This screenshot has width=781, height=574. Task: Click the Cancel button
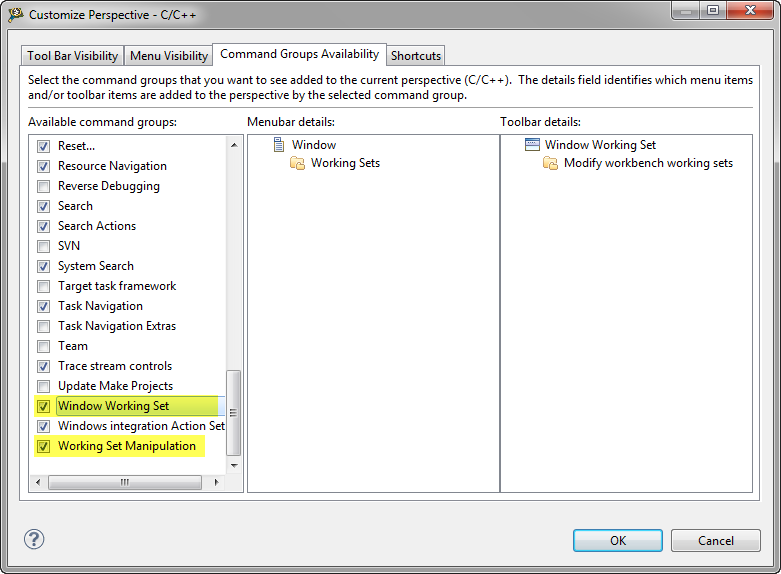point(715,540)
